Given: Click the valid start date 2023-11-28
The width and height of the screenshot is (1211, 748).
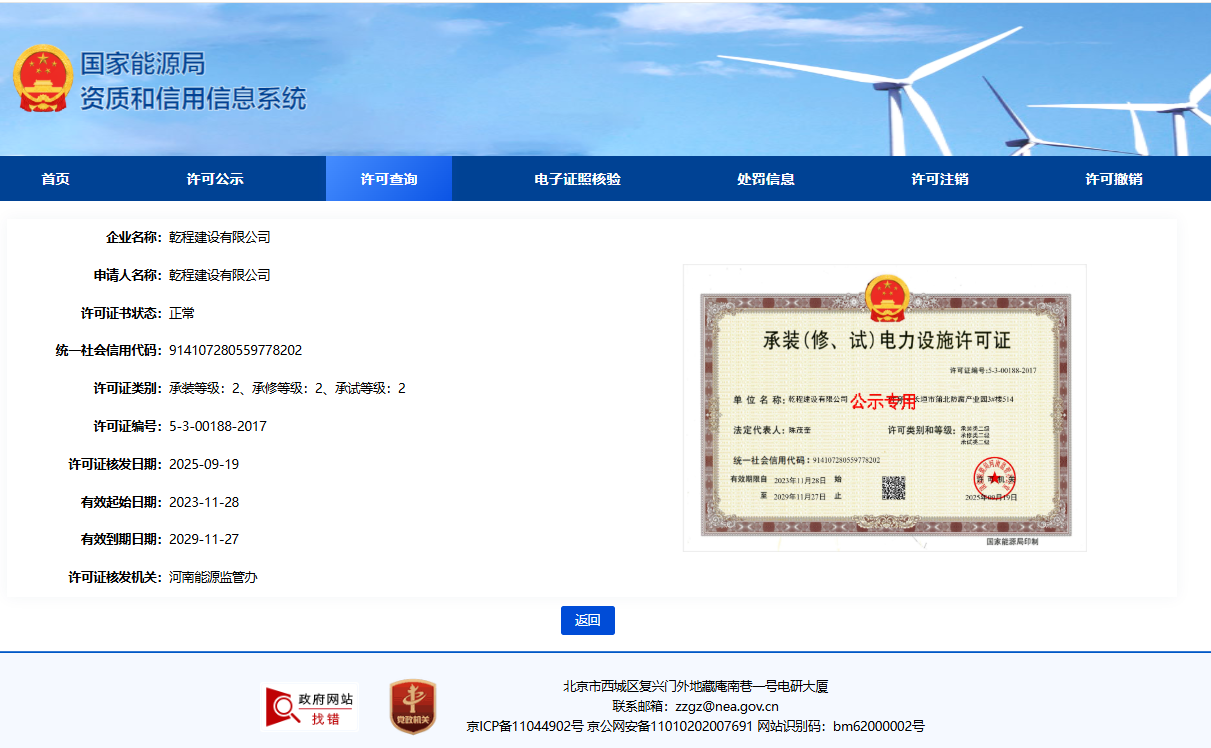Looking at the screenshot, I should [204, 502].
